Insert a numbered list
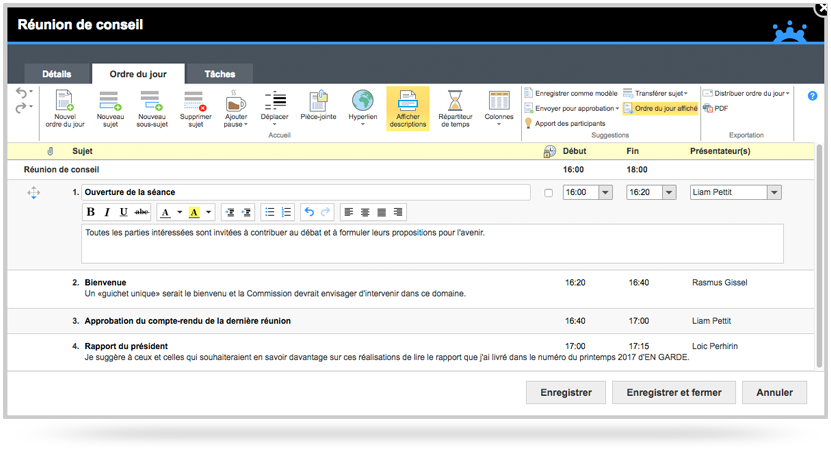Image resolution: width=831 pixels, height=458 pixels. click(x=286, y=212)
